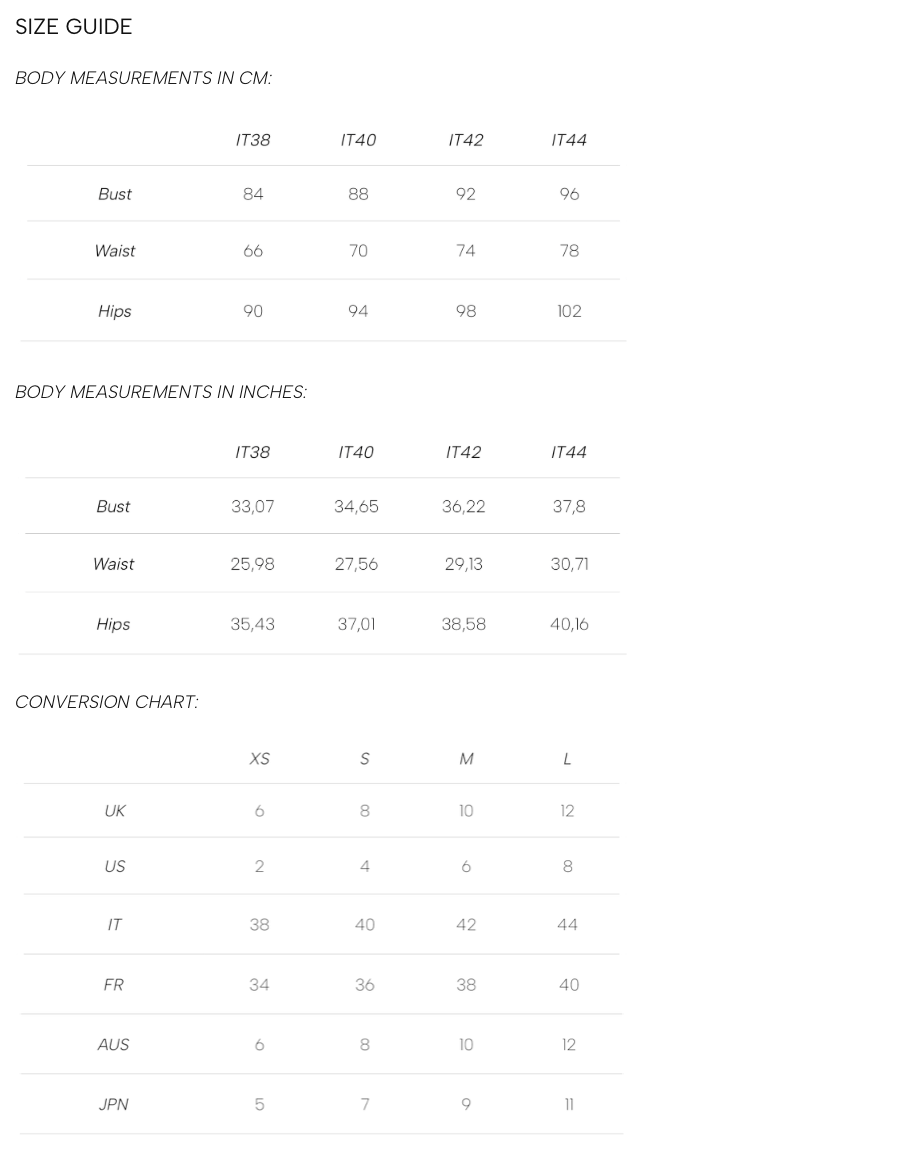
Task: Select the UK row label
Action: pyautogui.click(x=114, y=811)
